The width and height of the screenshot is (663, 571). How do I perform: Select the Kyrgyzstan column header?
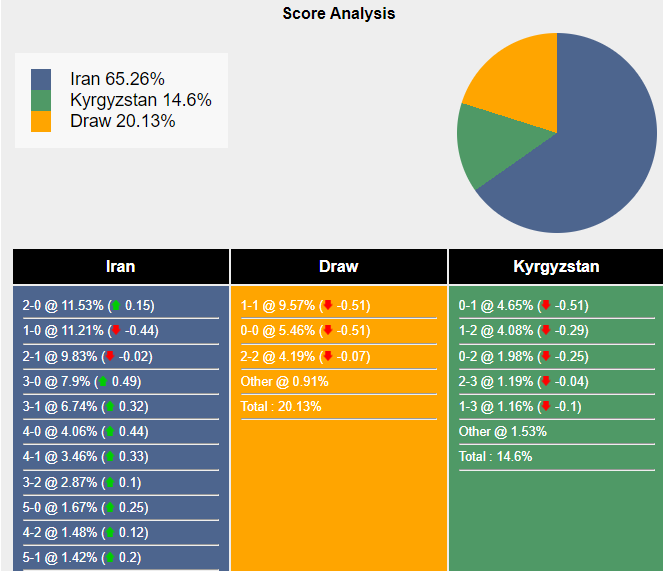coord(556,267)
